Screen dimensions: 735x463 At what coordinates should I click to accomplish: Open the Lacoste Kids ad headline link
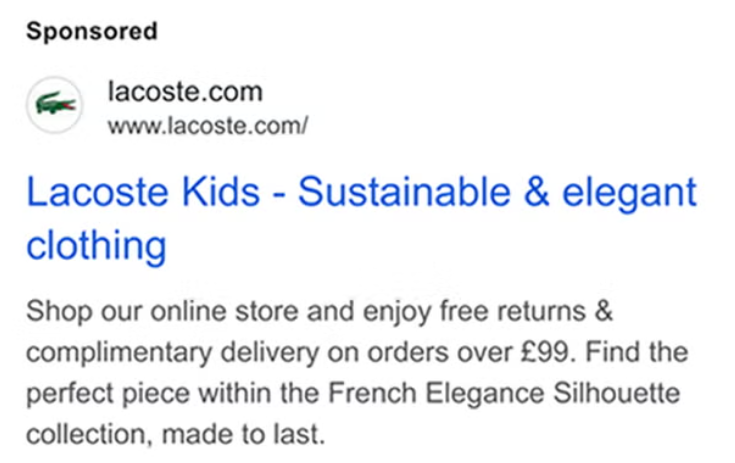pos(360,192)
